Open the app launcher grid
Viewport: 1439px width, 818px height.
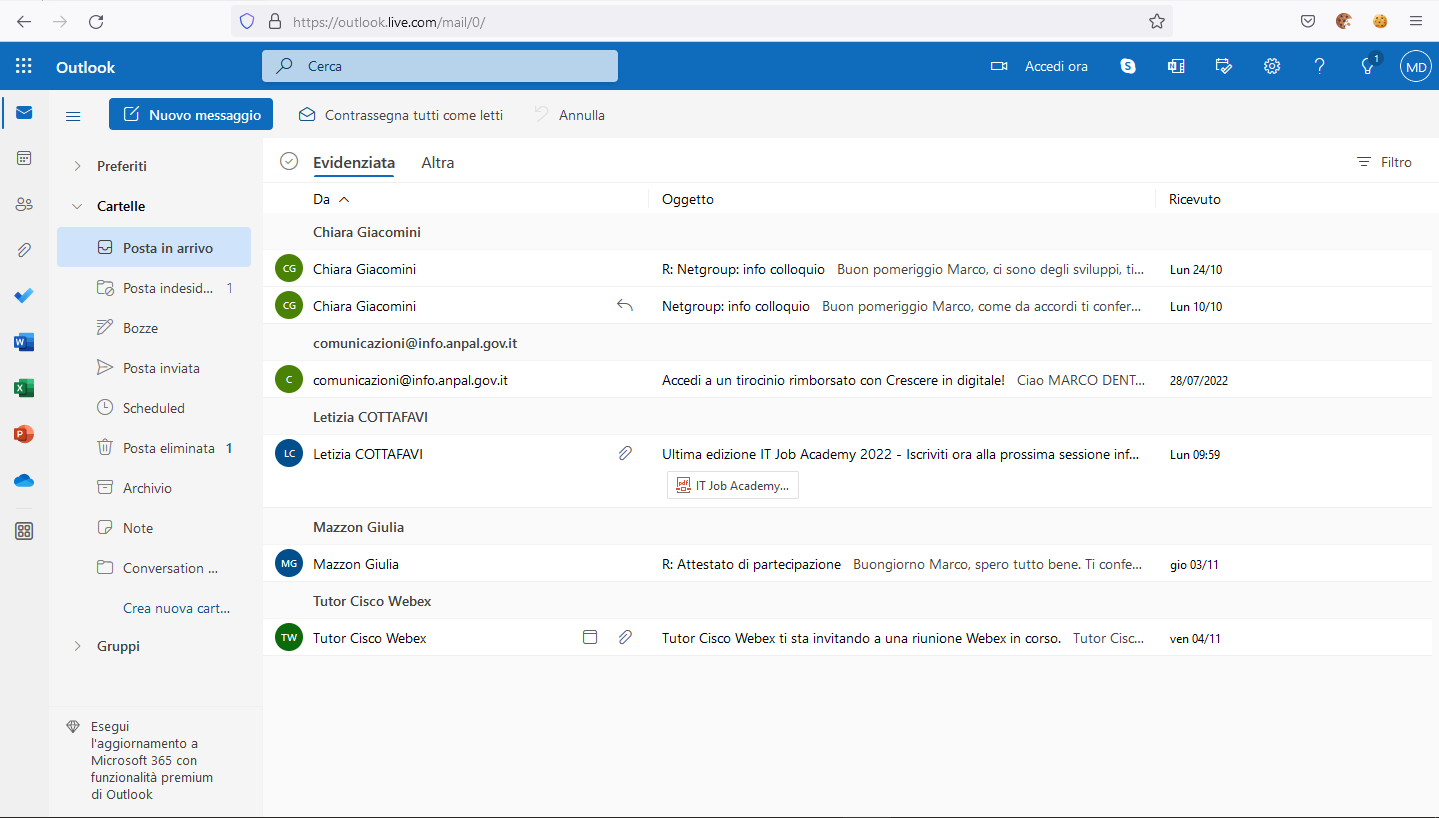point(24,67)
